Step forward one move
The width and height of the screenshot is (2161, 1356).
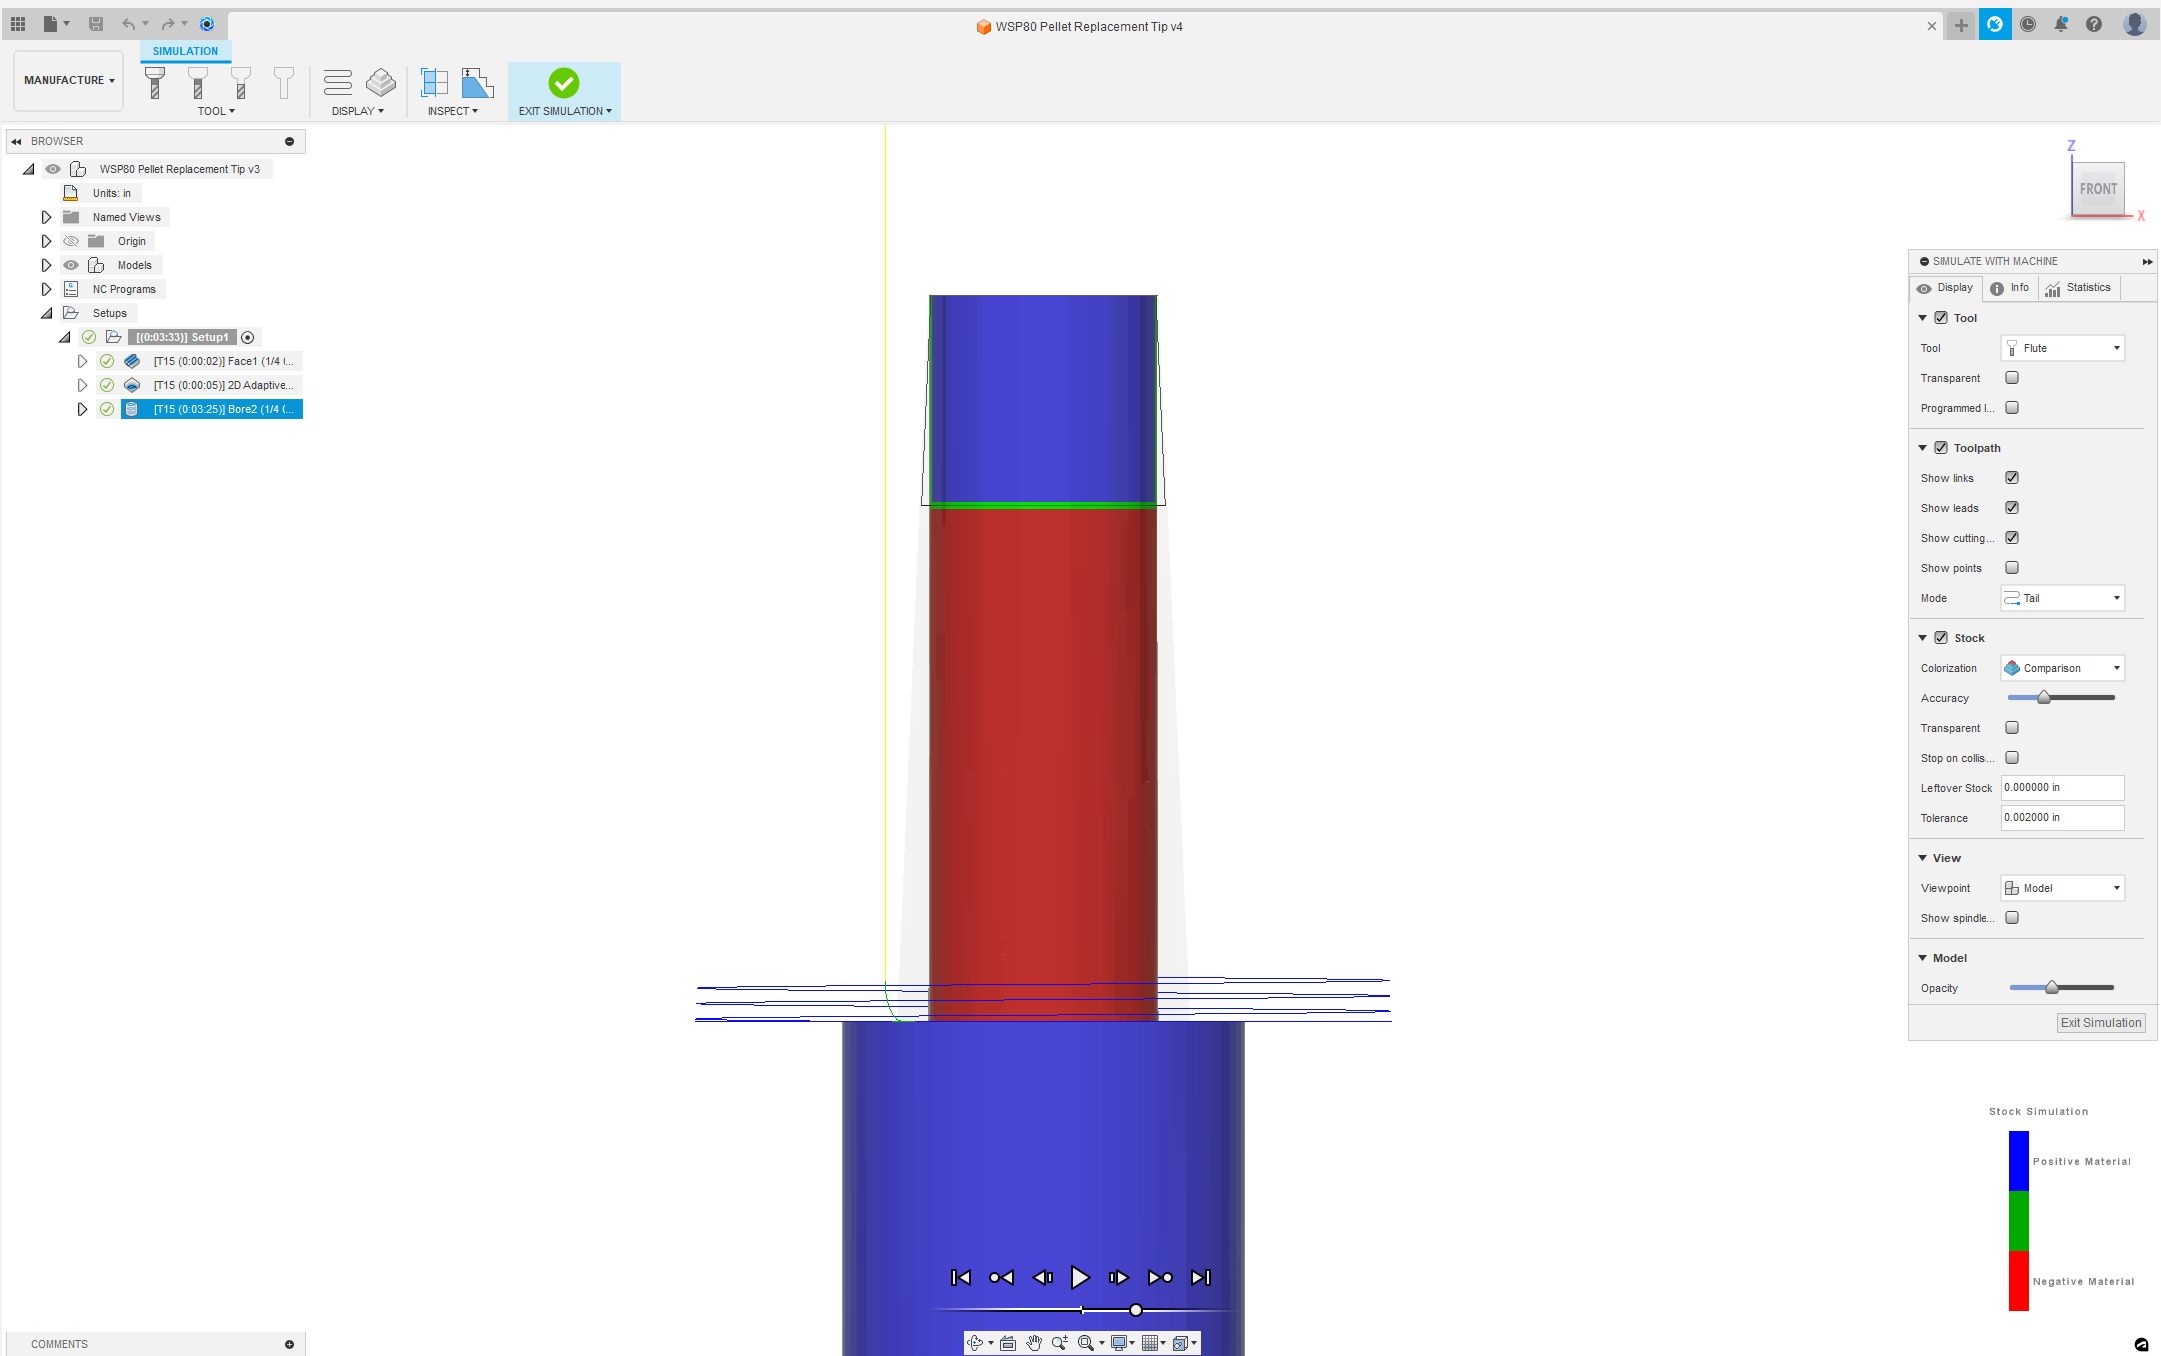[1118, 1277]
